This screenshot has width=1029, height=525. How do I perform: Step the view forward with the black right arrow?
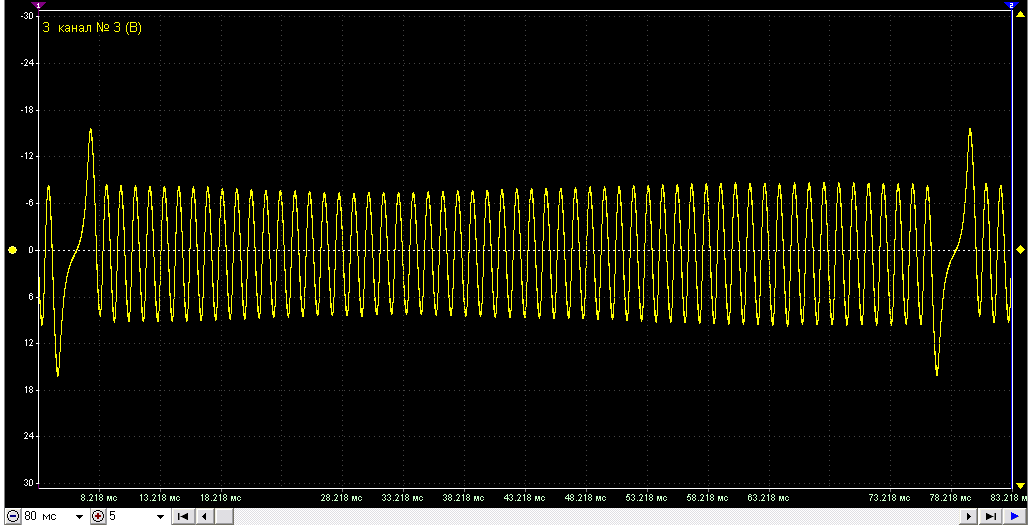969,516
